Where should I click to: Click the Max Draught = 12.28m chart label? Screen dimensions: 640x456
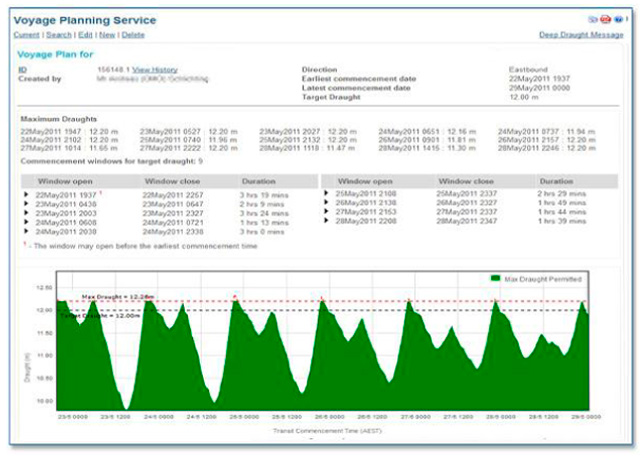click(x=106, y=297)
